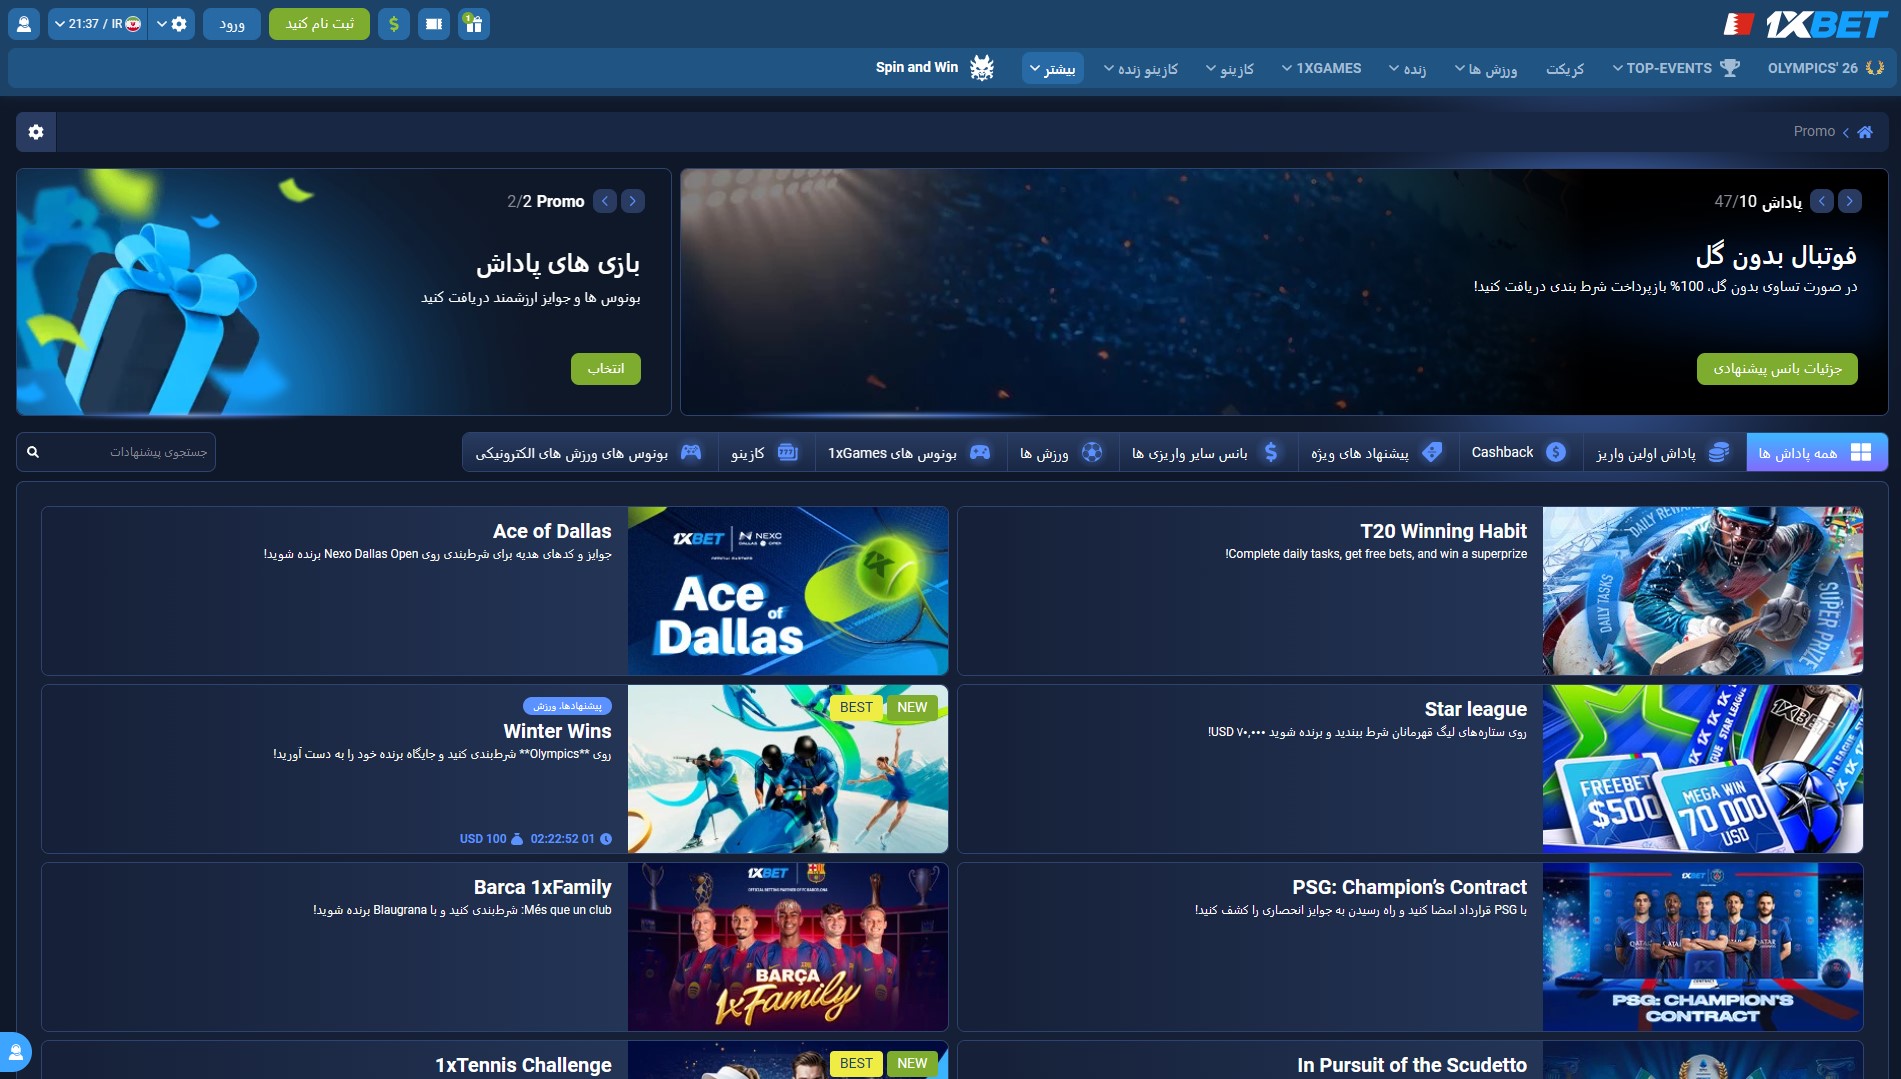Click the green button on gift banner
Screen dimensions: 1901x1079
click(605, 369)
